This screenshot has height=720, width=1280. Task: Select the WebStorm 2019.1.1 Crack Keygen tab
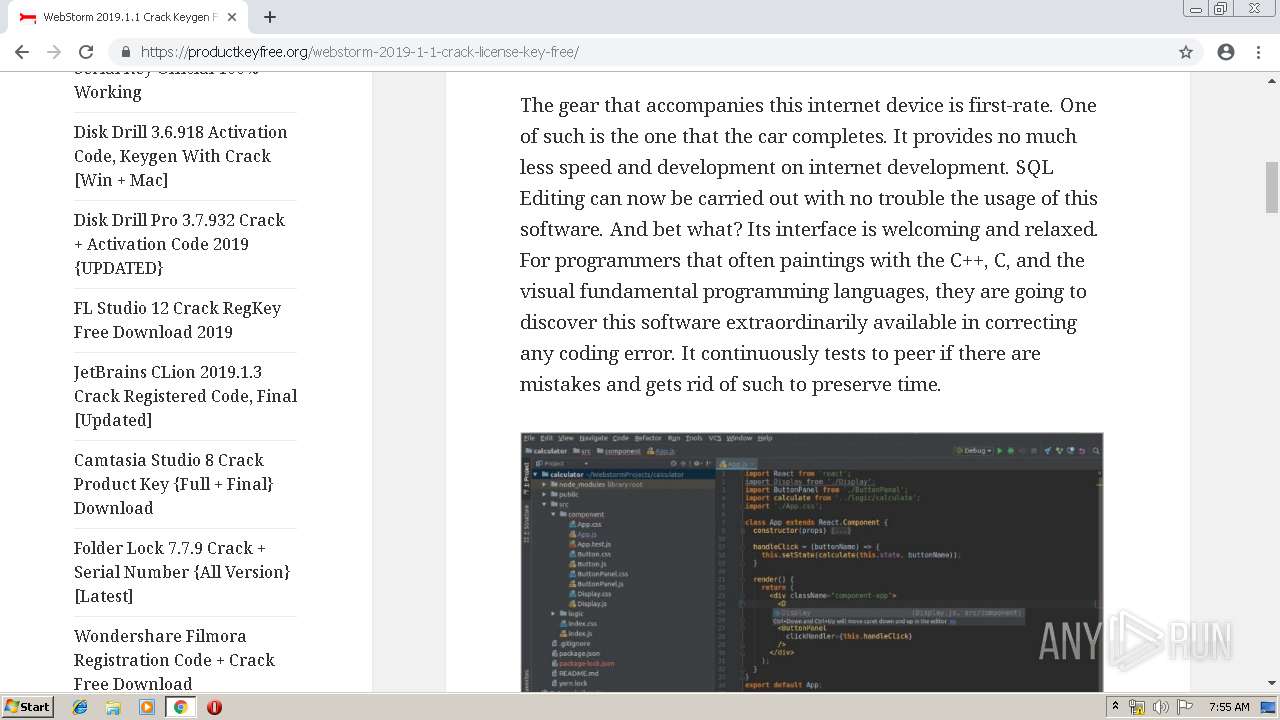point(128,17)
